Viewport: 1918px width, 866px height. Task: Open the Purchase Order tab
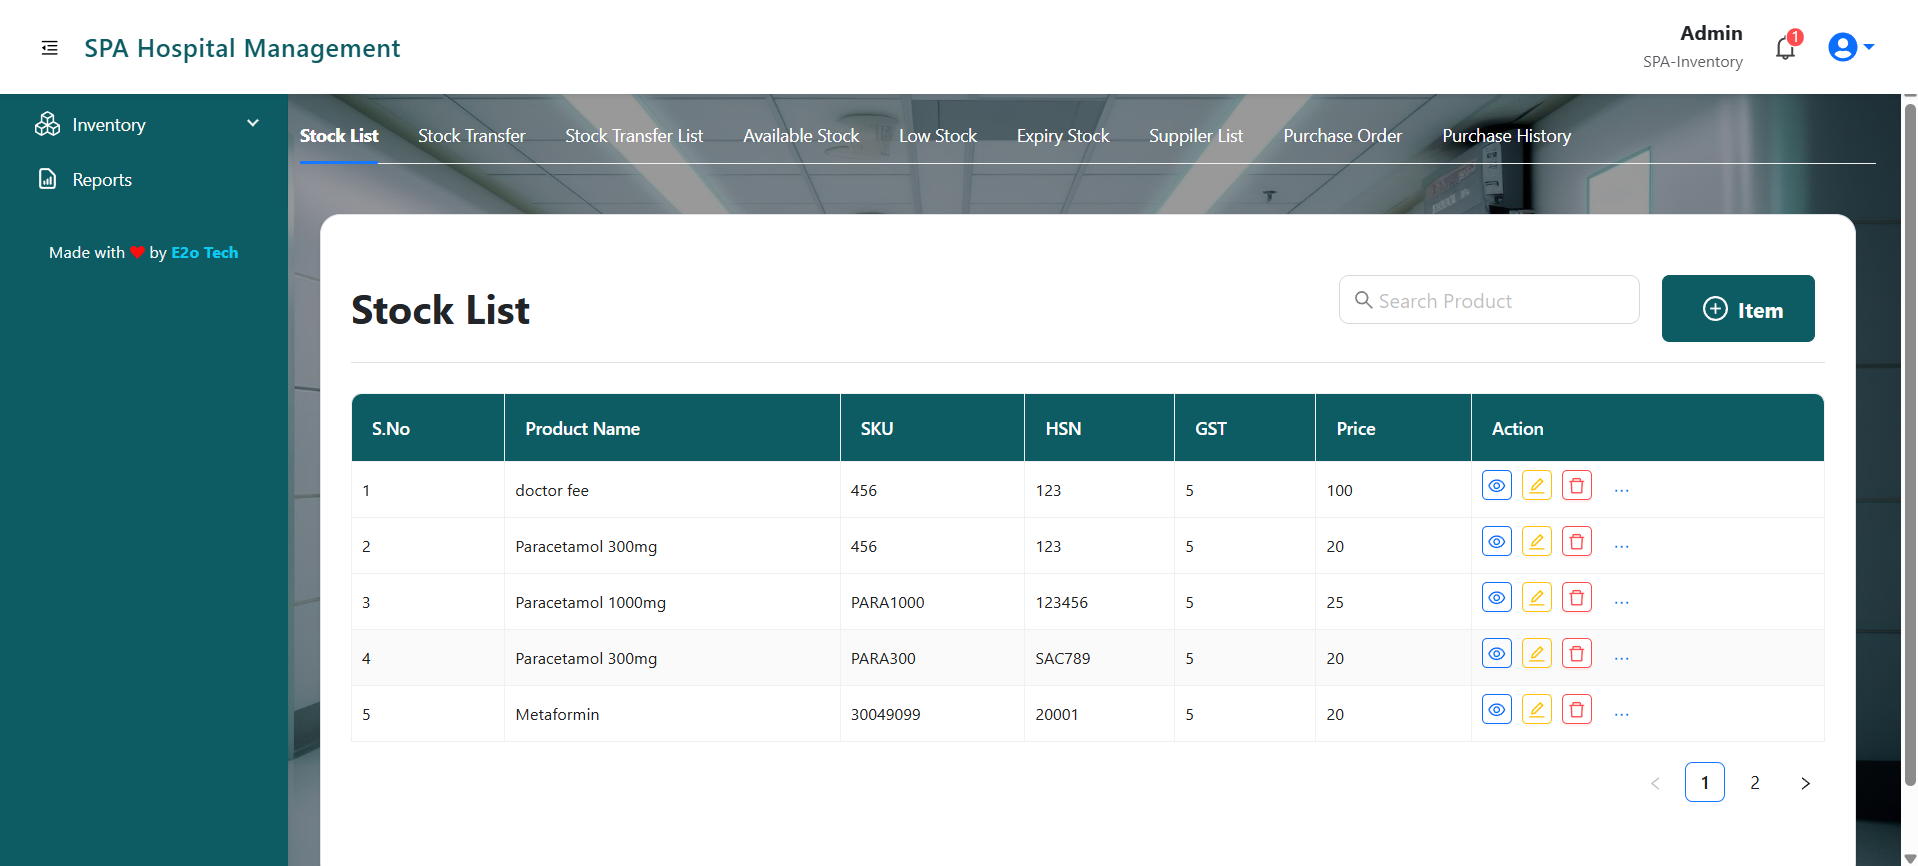[1342, 136]
